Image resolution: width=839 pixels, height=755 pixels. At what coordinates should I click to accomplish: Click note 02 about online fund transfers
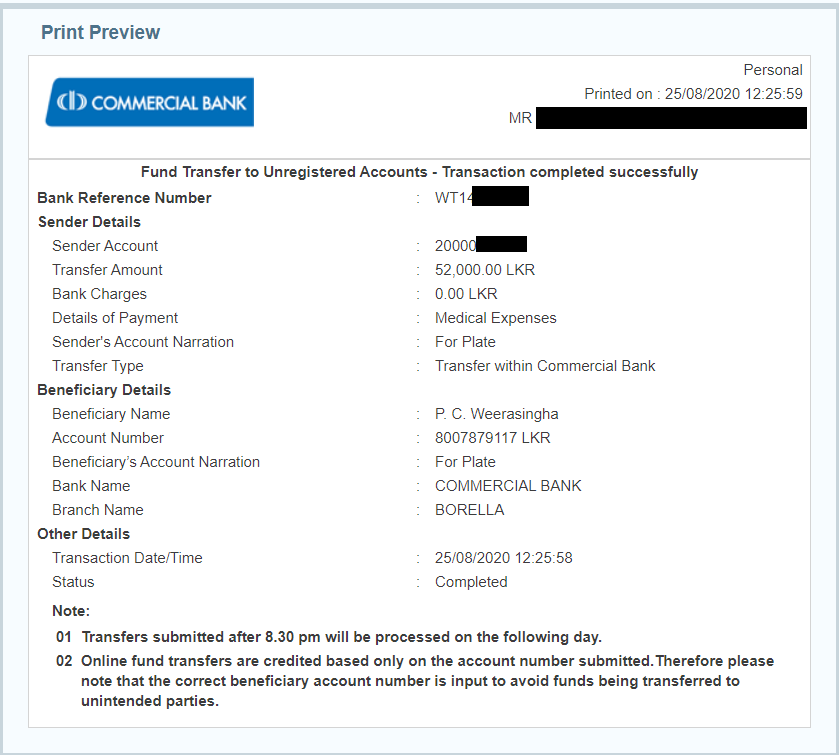(x=415, y=681)
